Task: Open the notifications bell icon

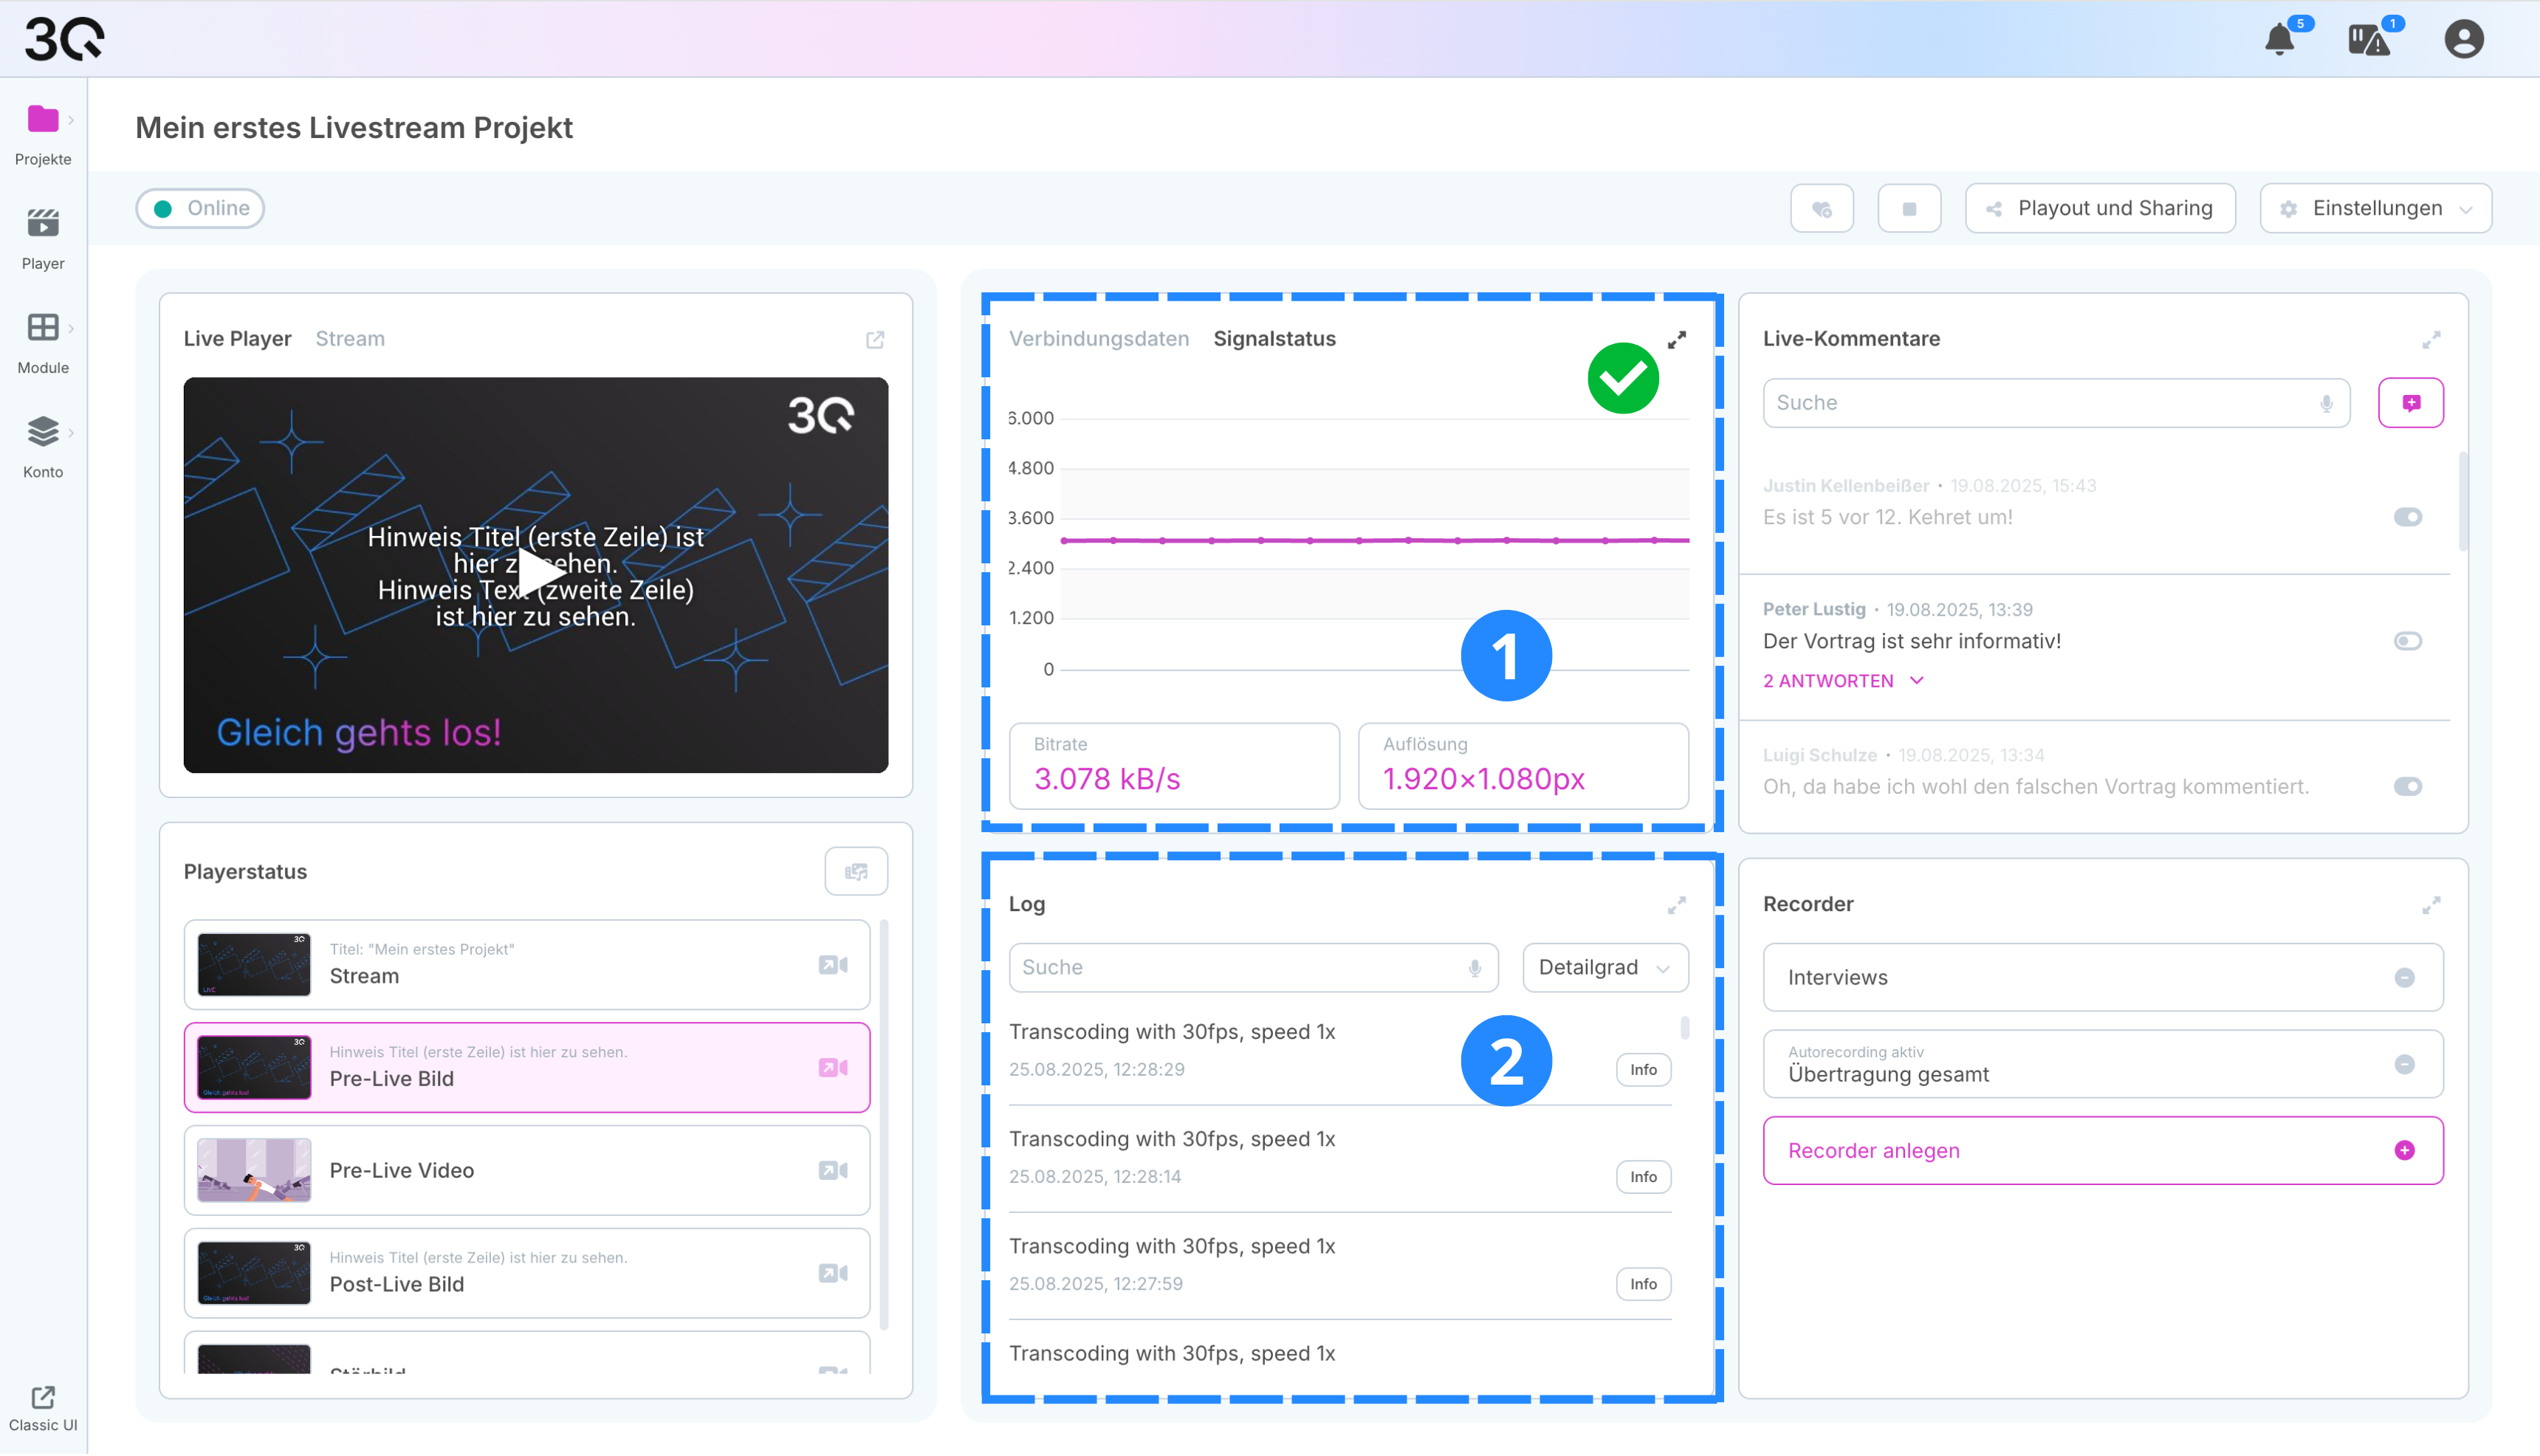Action: (2279, 40)
